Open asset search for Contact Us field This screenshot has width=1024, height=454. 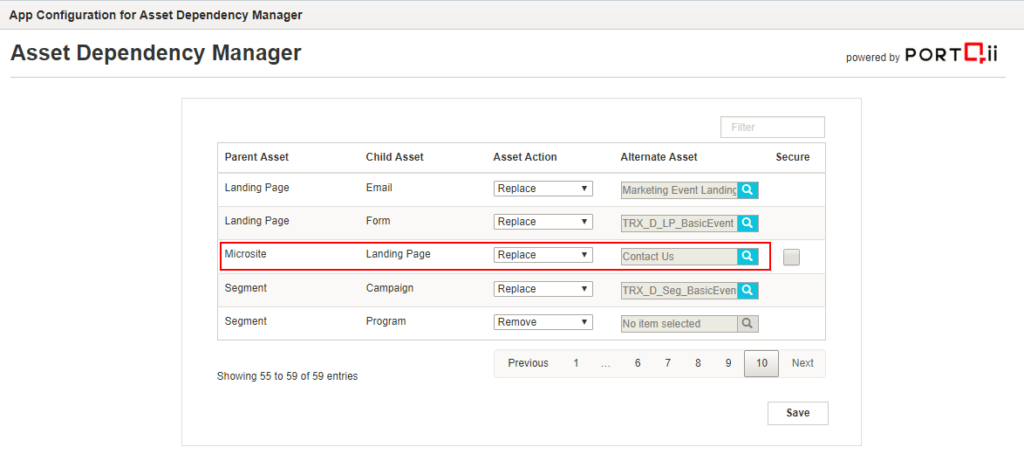pos(747,256)
